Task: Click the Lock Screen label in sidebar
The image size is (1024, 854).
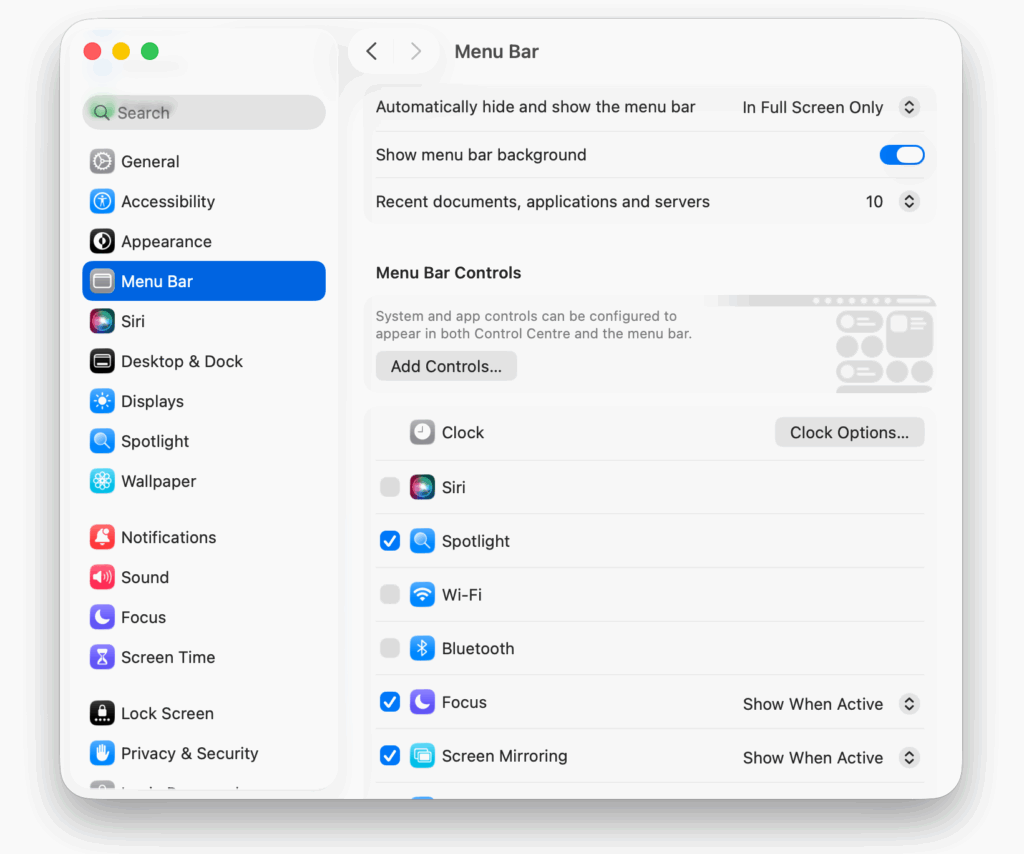Action: (167, 713)
